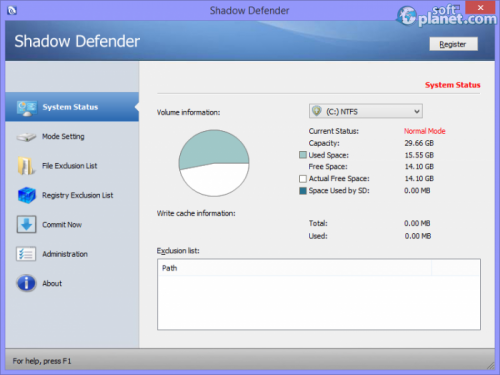Click the Commit Now download arrow icon
The width and height of the screenshot is (500, 375).
tap(27, 224)
